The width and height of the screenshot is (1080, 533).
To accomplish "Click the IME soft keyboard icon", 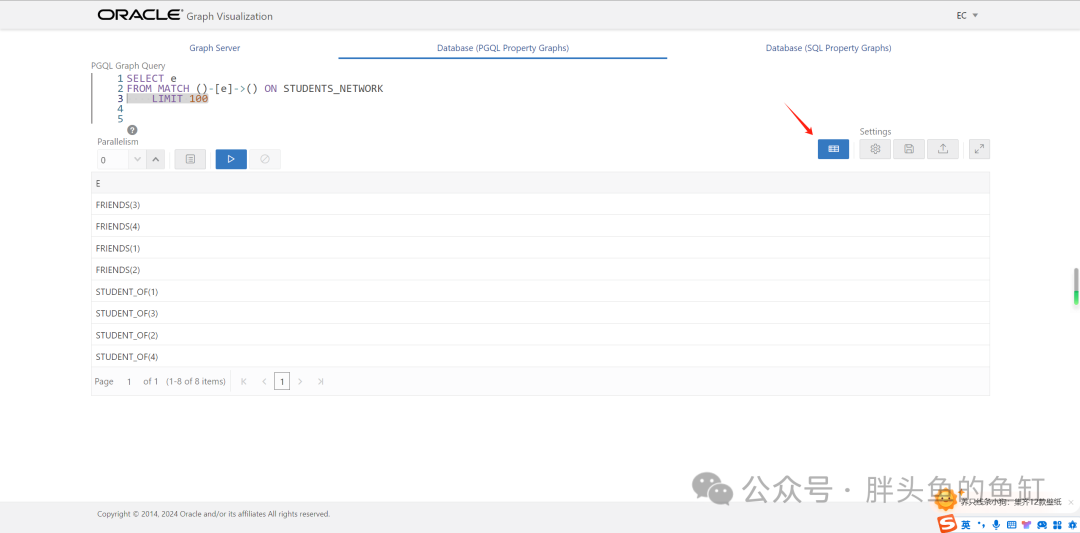I will click(x=1012, y=525).
